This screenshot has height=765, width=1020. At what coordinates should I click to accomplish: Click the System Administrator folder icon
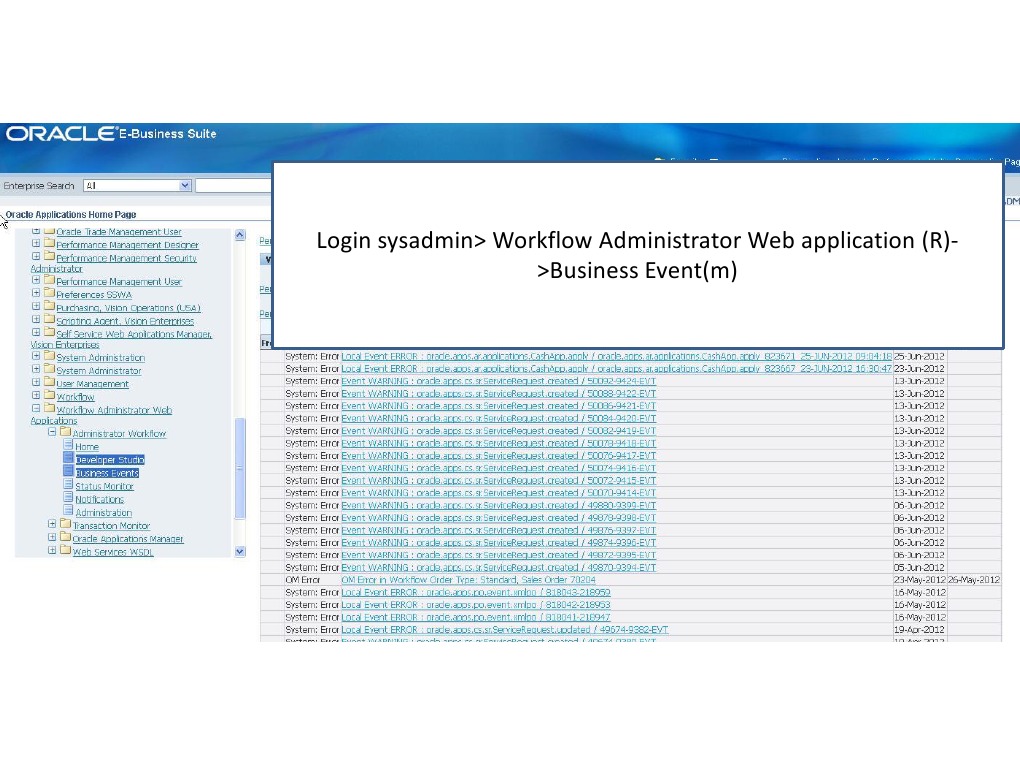tap(49, 369)
